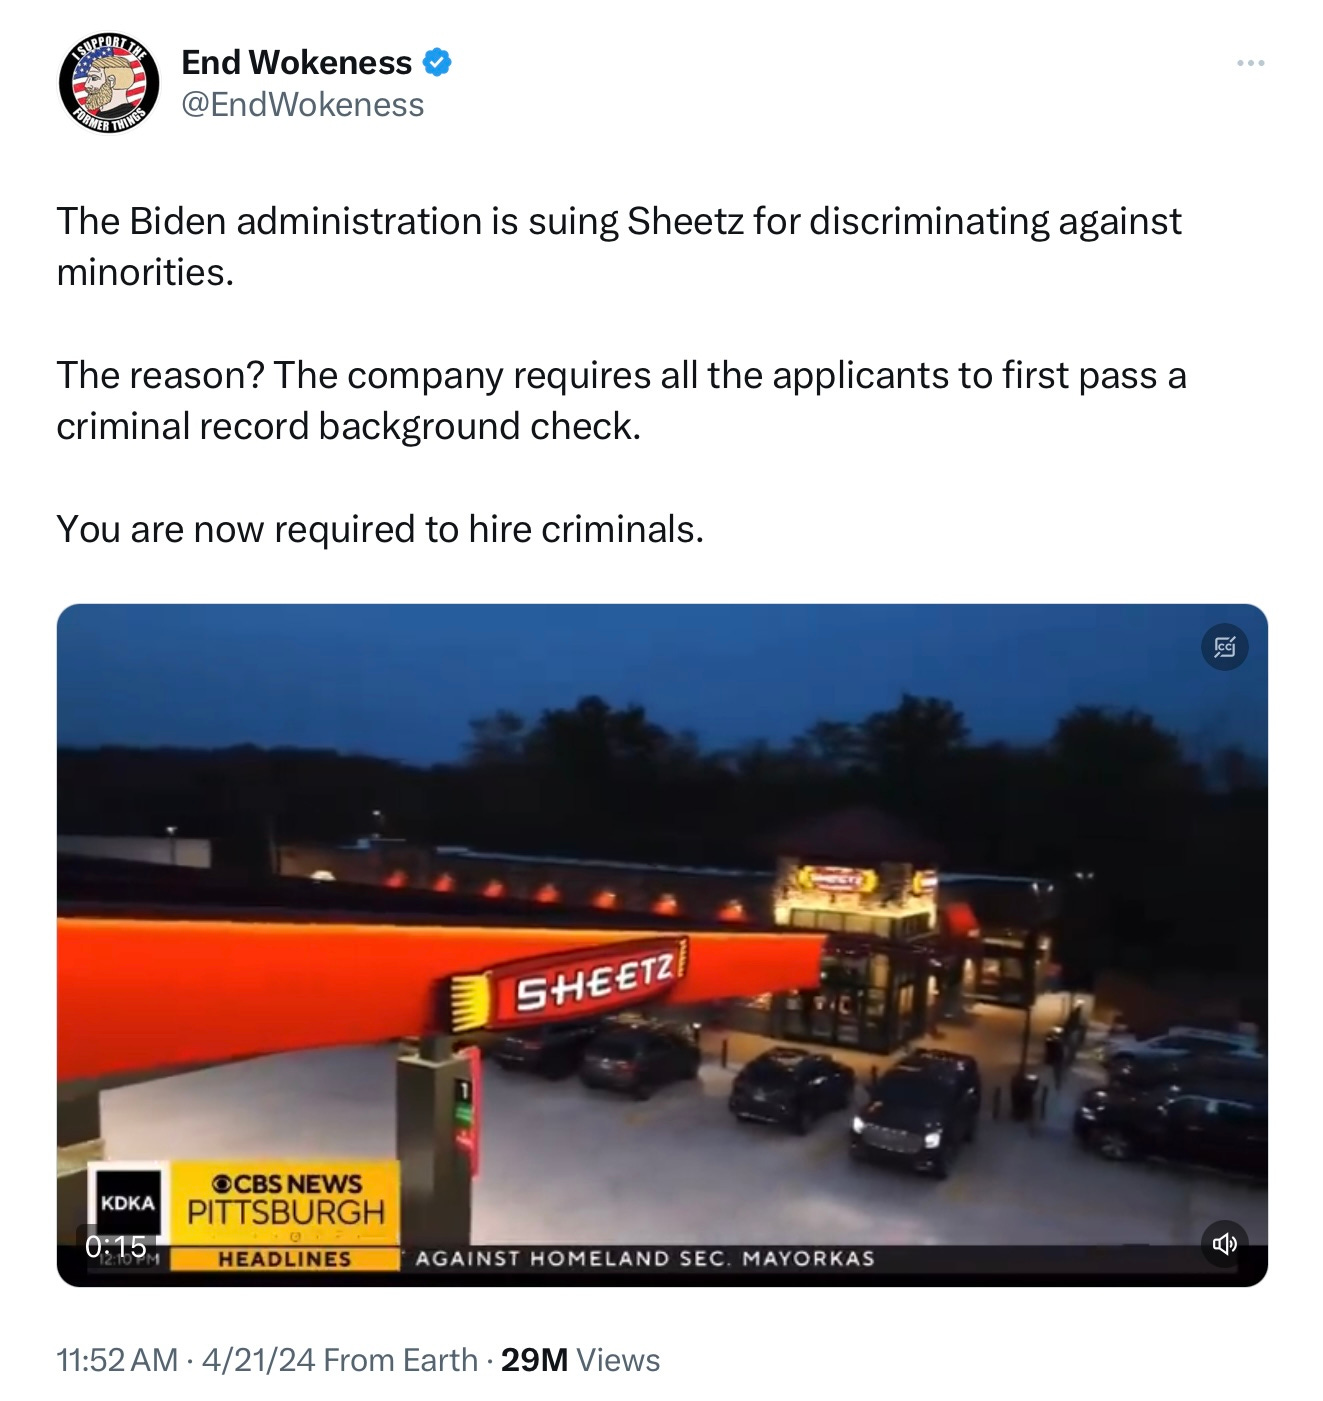
Task: Toggle video sound with the speaker icon
Action: 1224,1243
